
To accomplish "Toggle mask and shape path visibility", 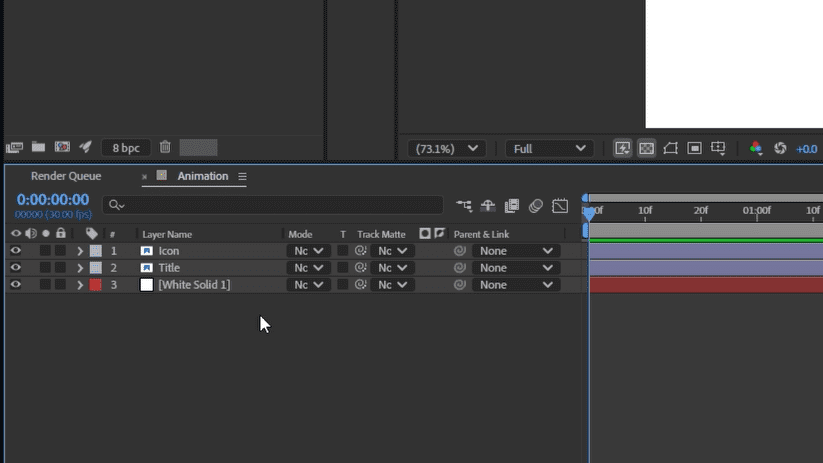I will pos(670,149).
